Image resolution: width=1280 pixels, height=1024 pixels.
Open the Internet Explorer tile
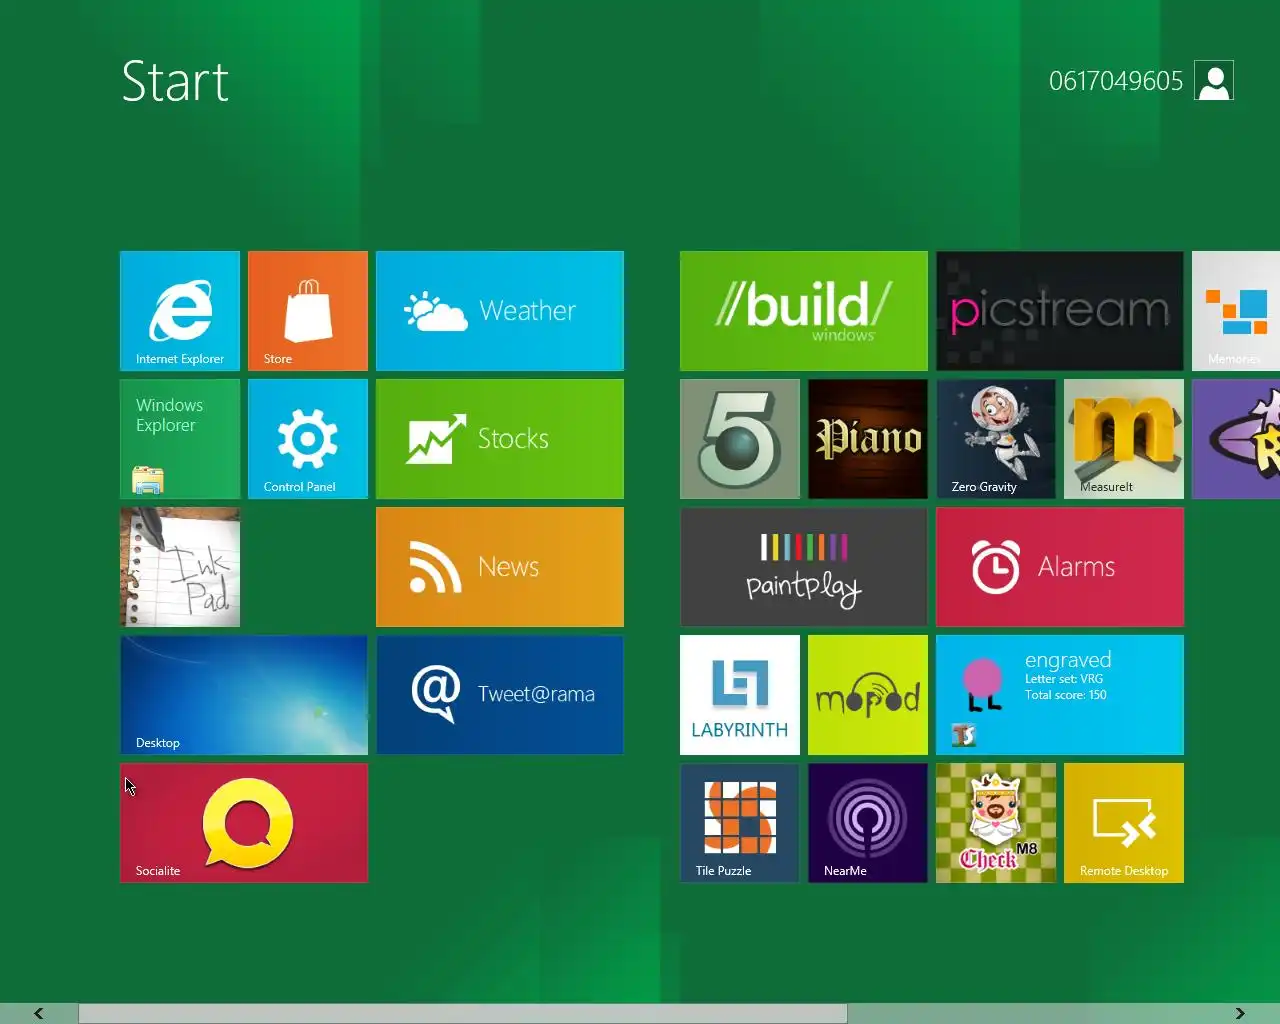pyautogui.click(x=180, y=311)
